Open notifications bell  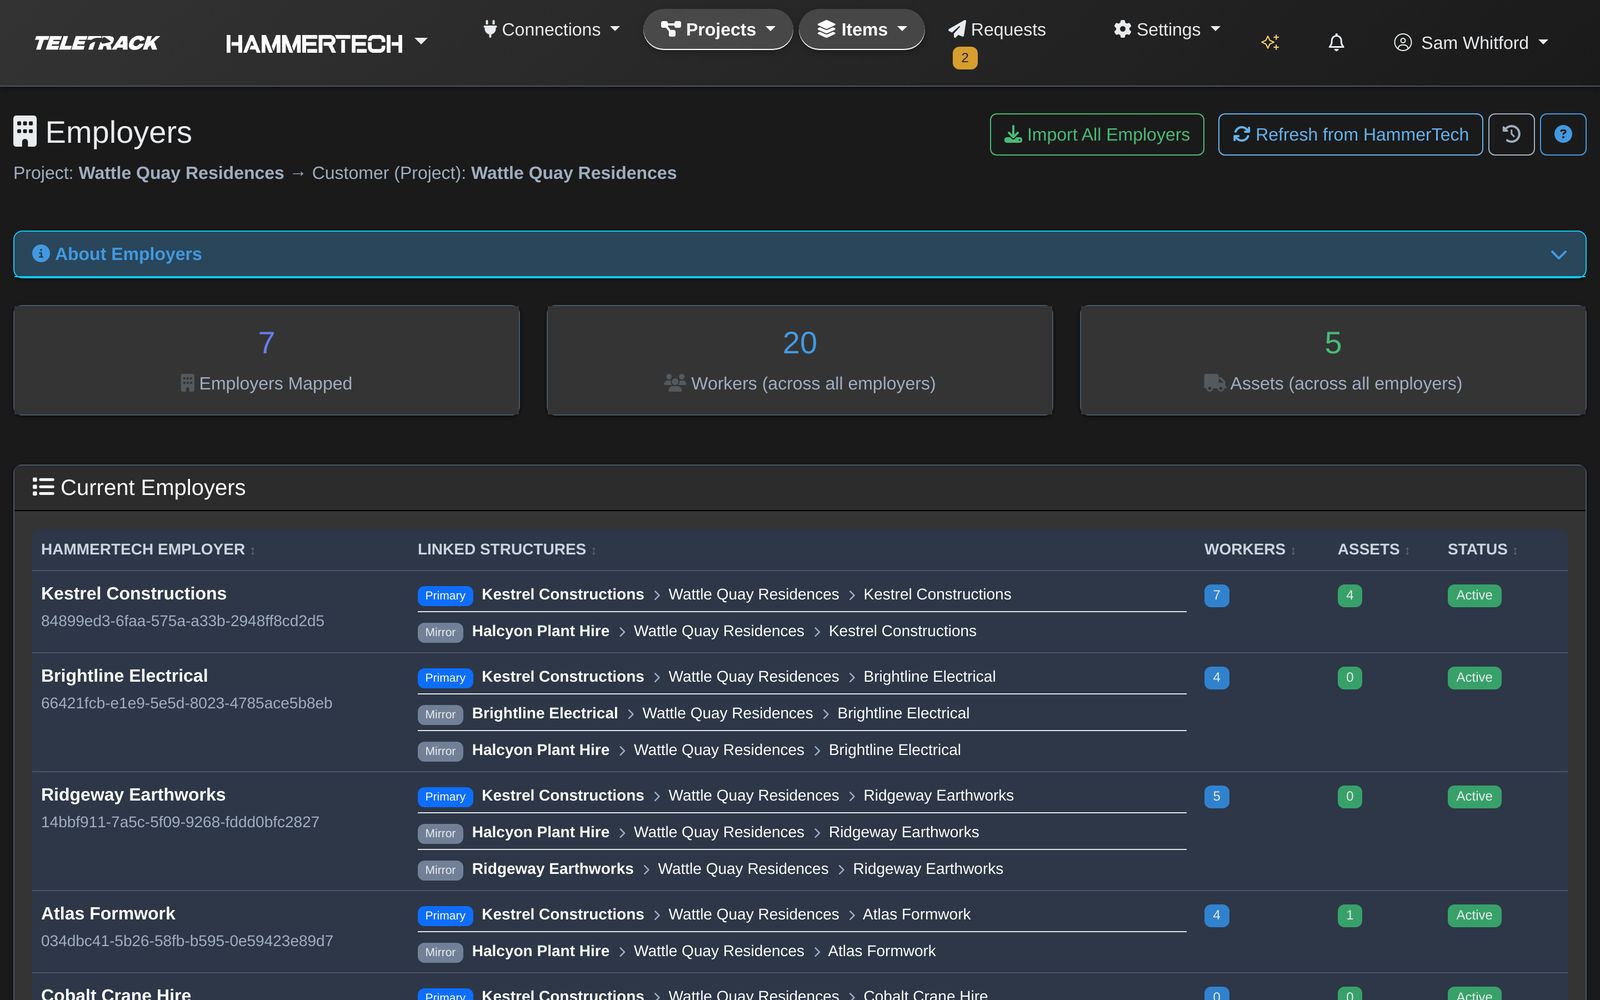click(1336, 42)
